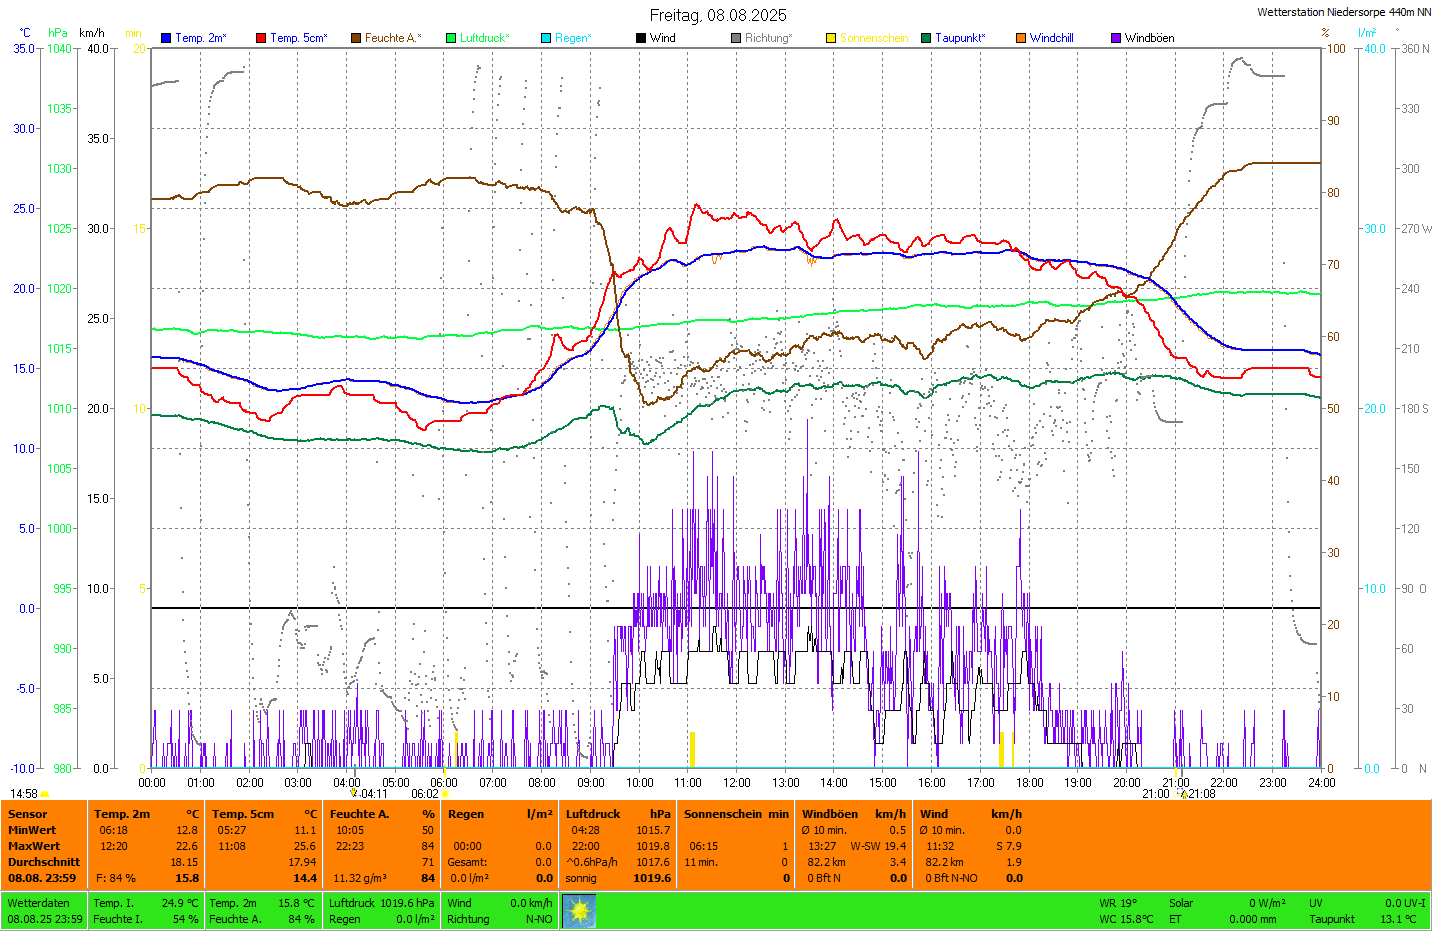Click the 04:11 marker below the time axis
The height and width of the screenshot is (931, 1432).
354,794
